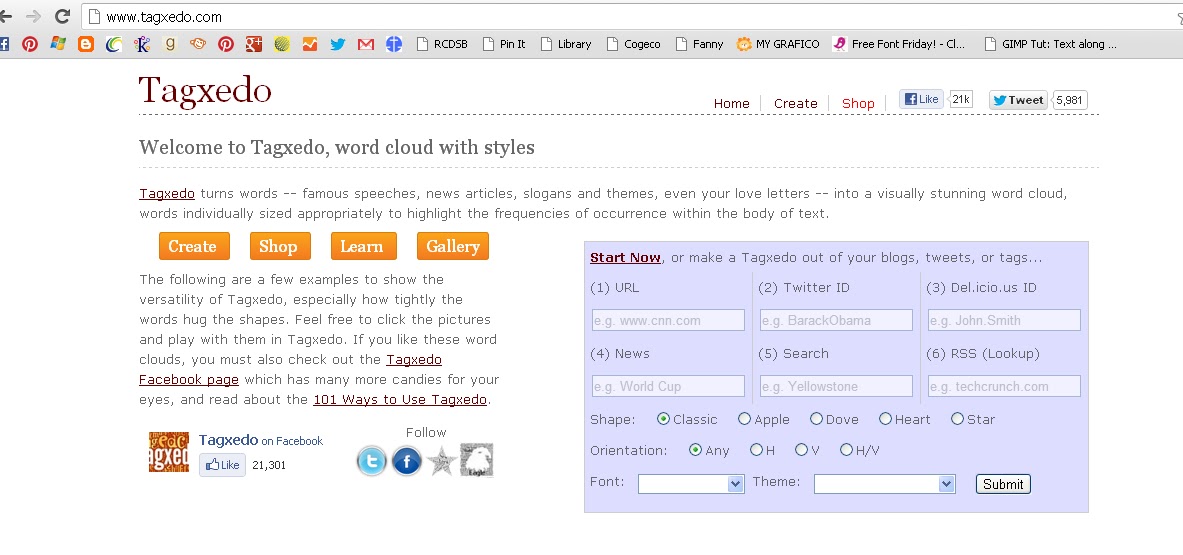Click the orange Shop button
The image size is (1183, 555).
click(279, 246)
